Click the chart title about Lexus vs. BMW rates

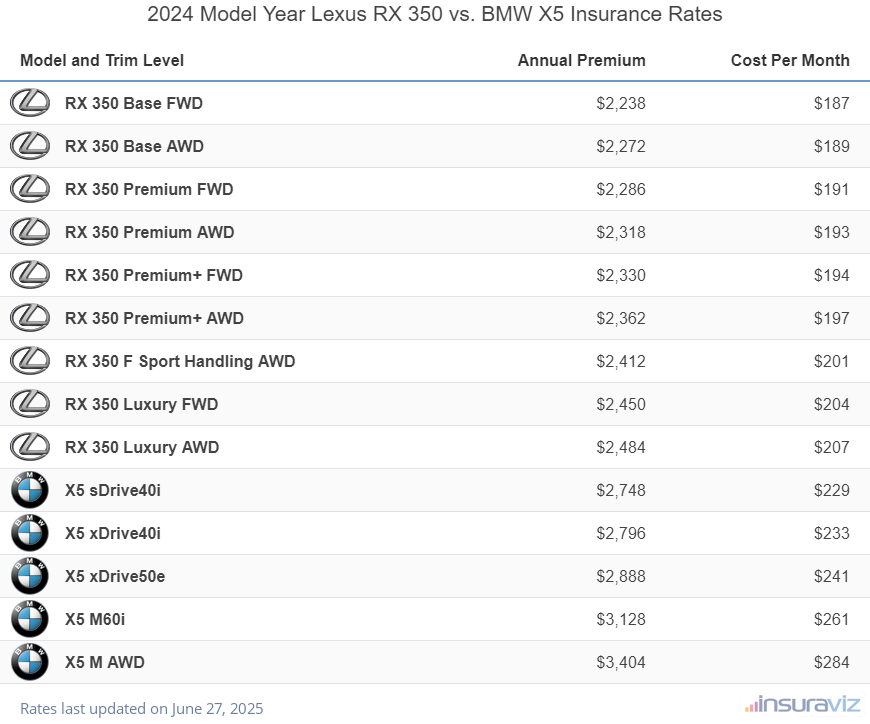pos(434,14)
